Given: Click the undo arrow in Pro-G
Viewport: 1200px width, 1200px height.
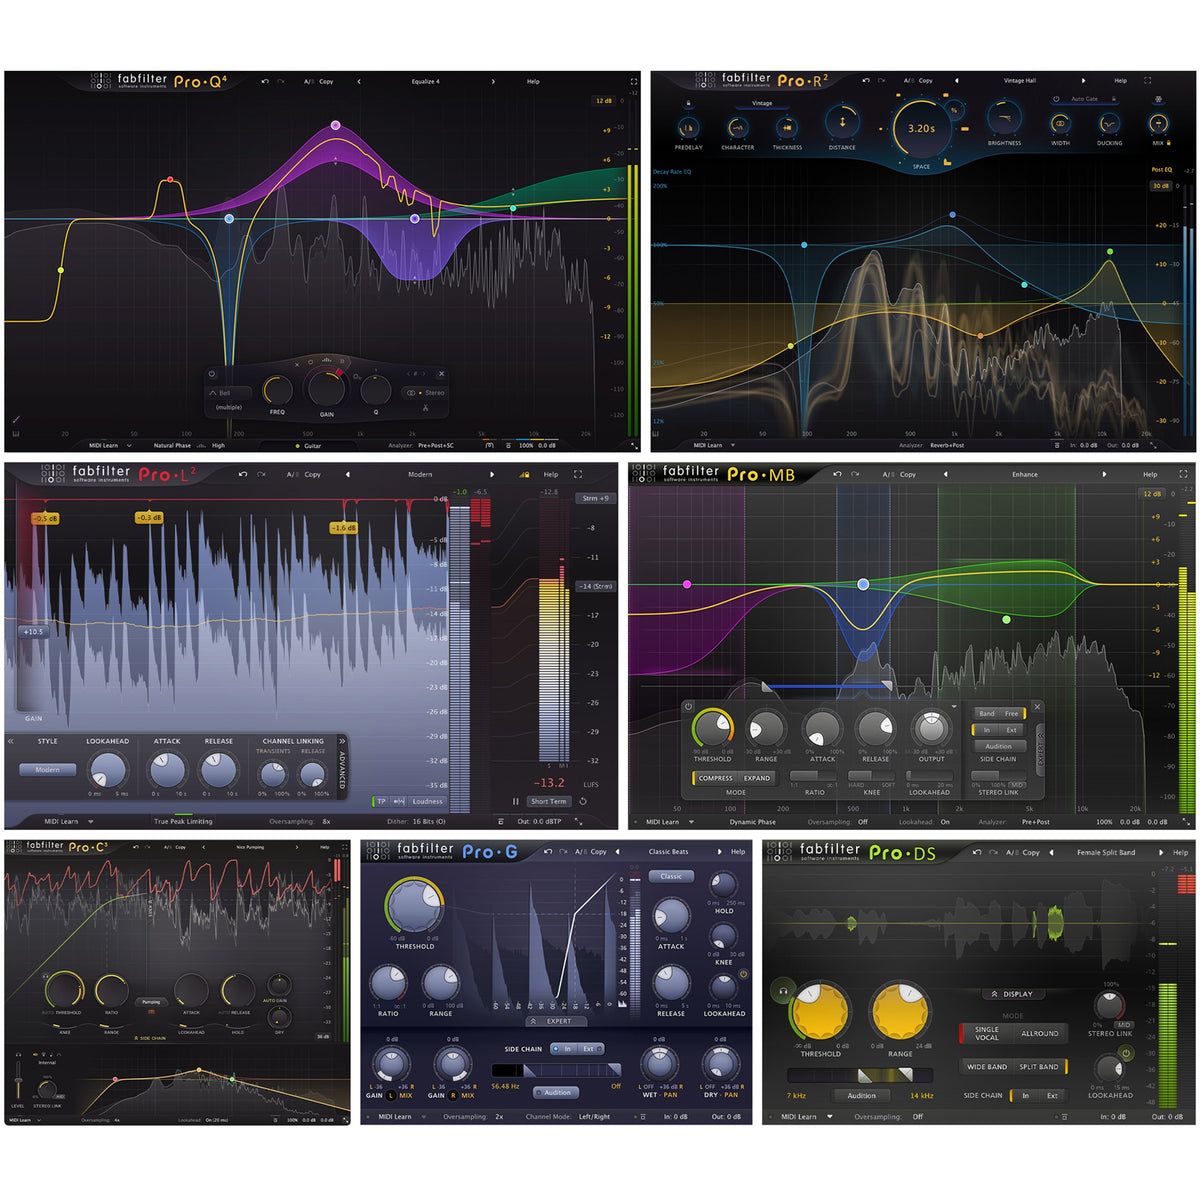Looking at the screenshot, I should pyautogui.click(x=548, y=851).
